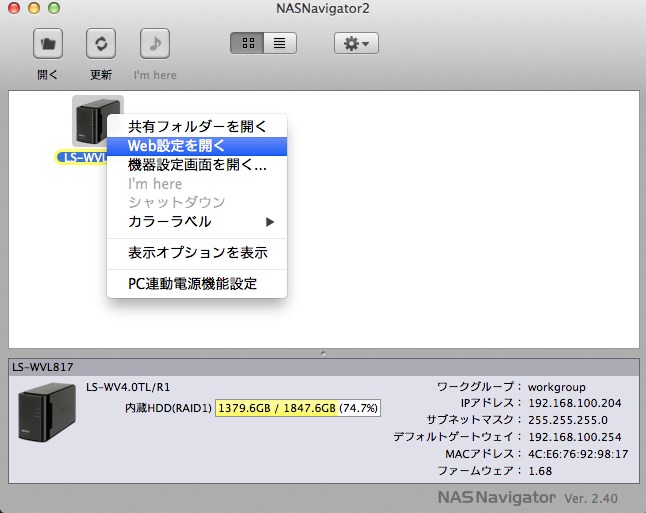Click the HDD usage bar 1379.6GB / 1847.6GB
This screenshot has width=646, height=513.
(297, 408)
